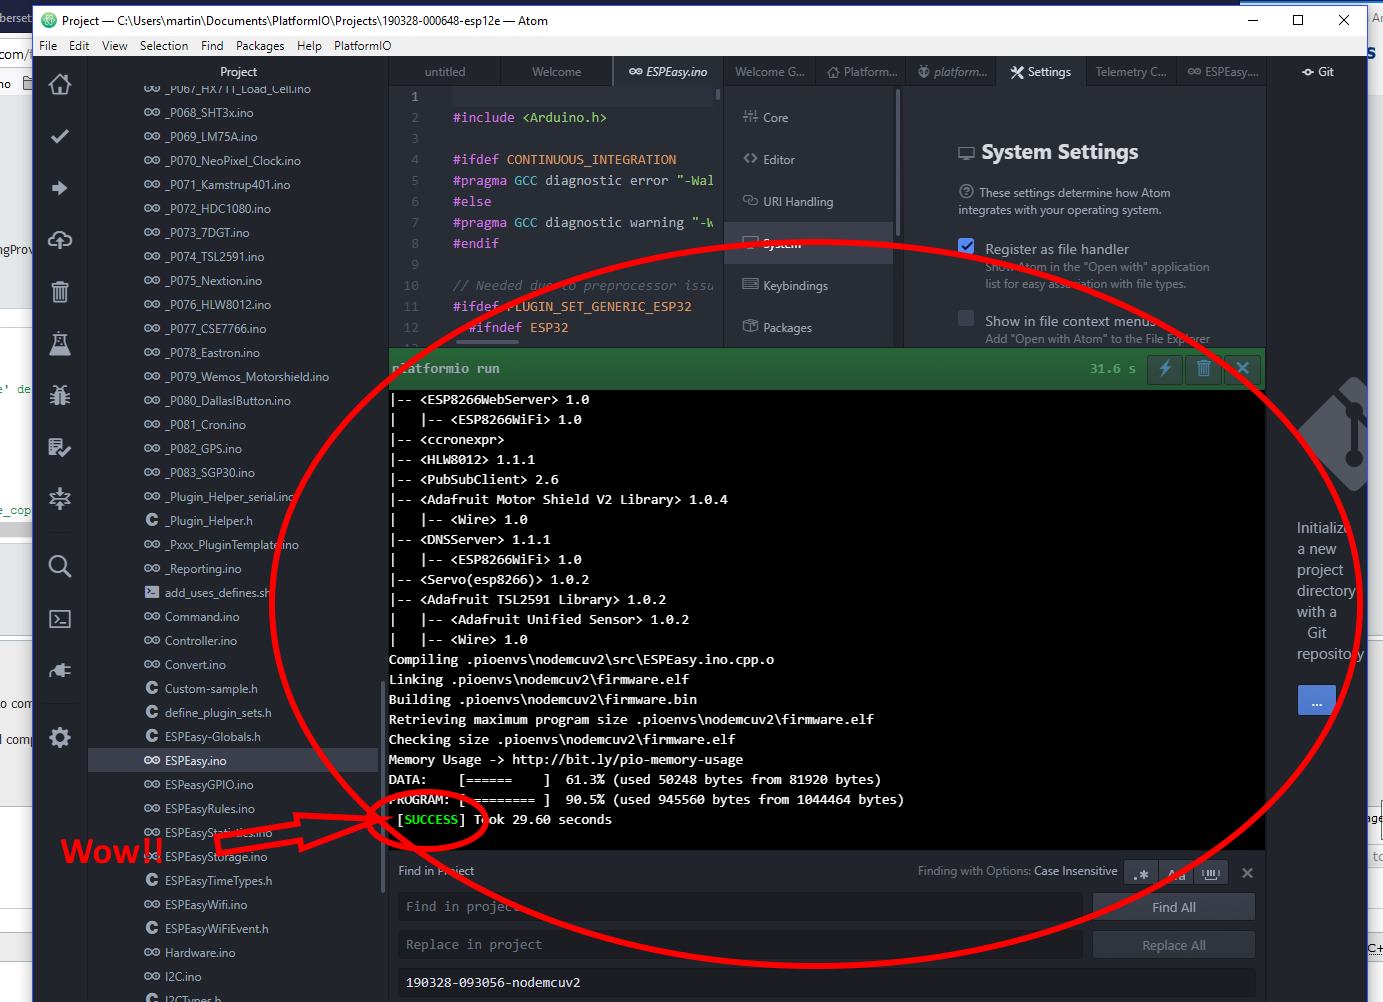
Task: Open the Git panel tab
Action: point(1318,72)
